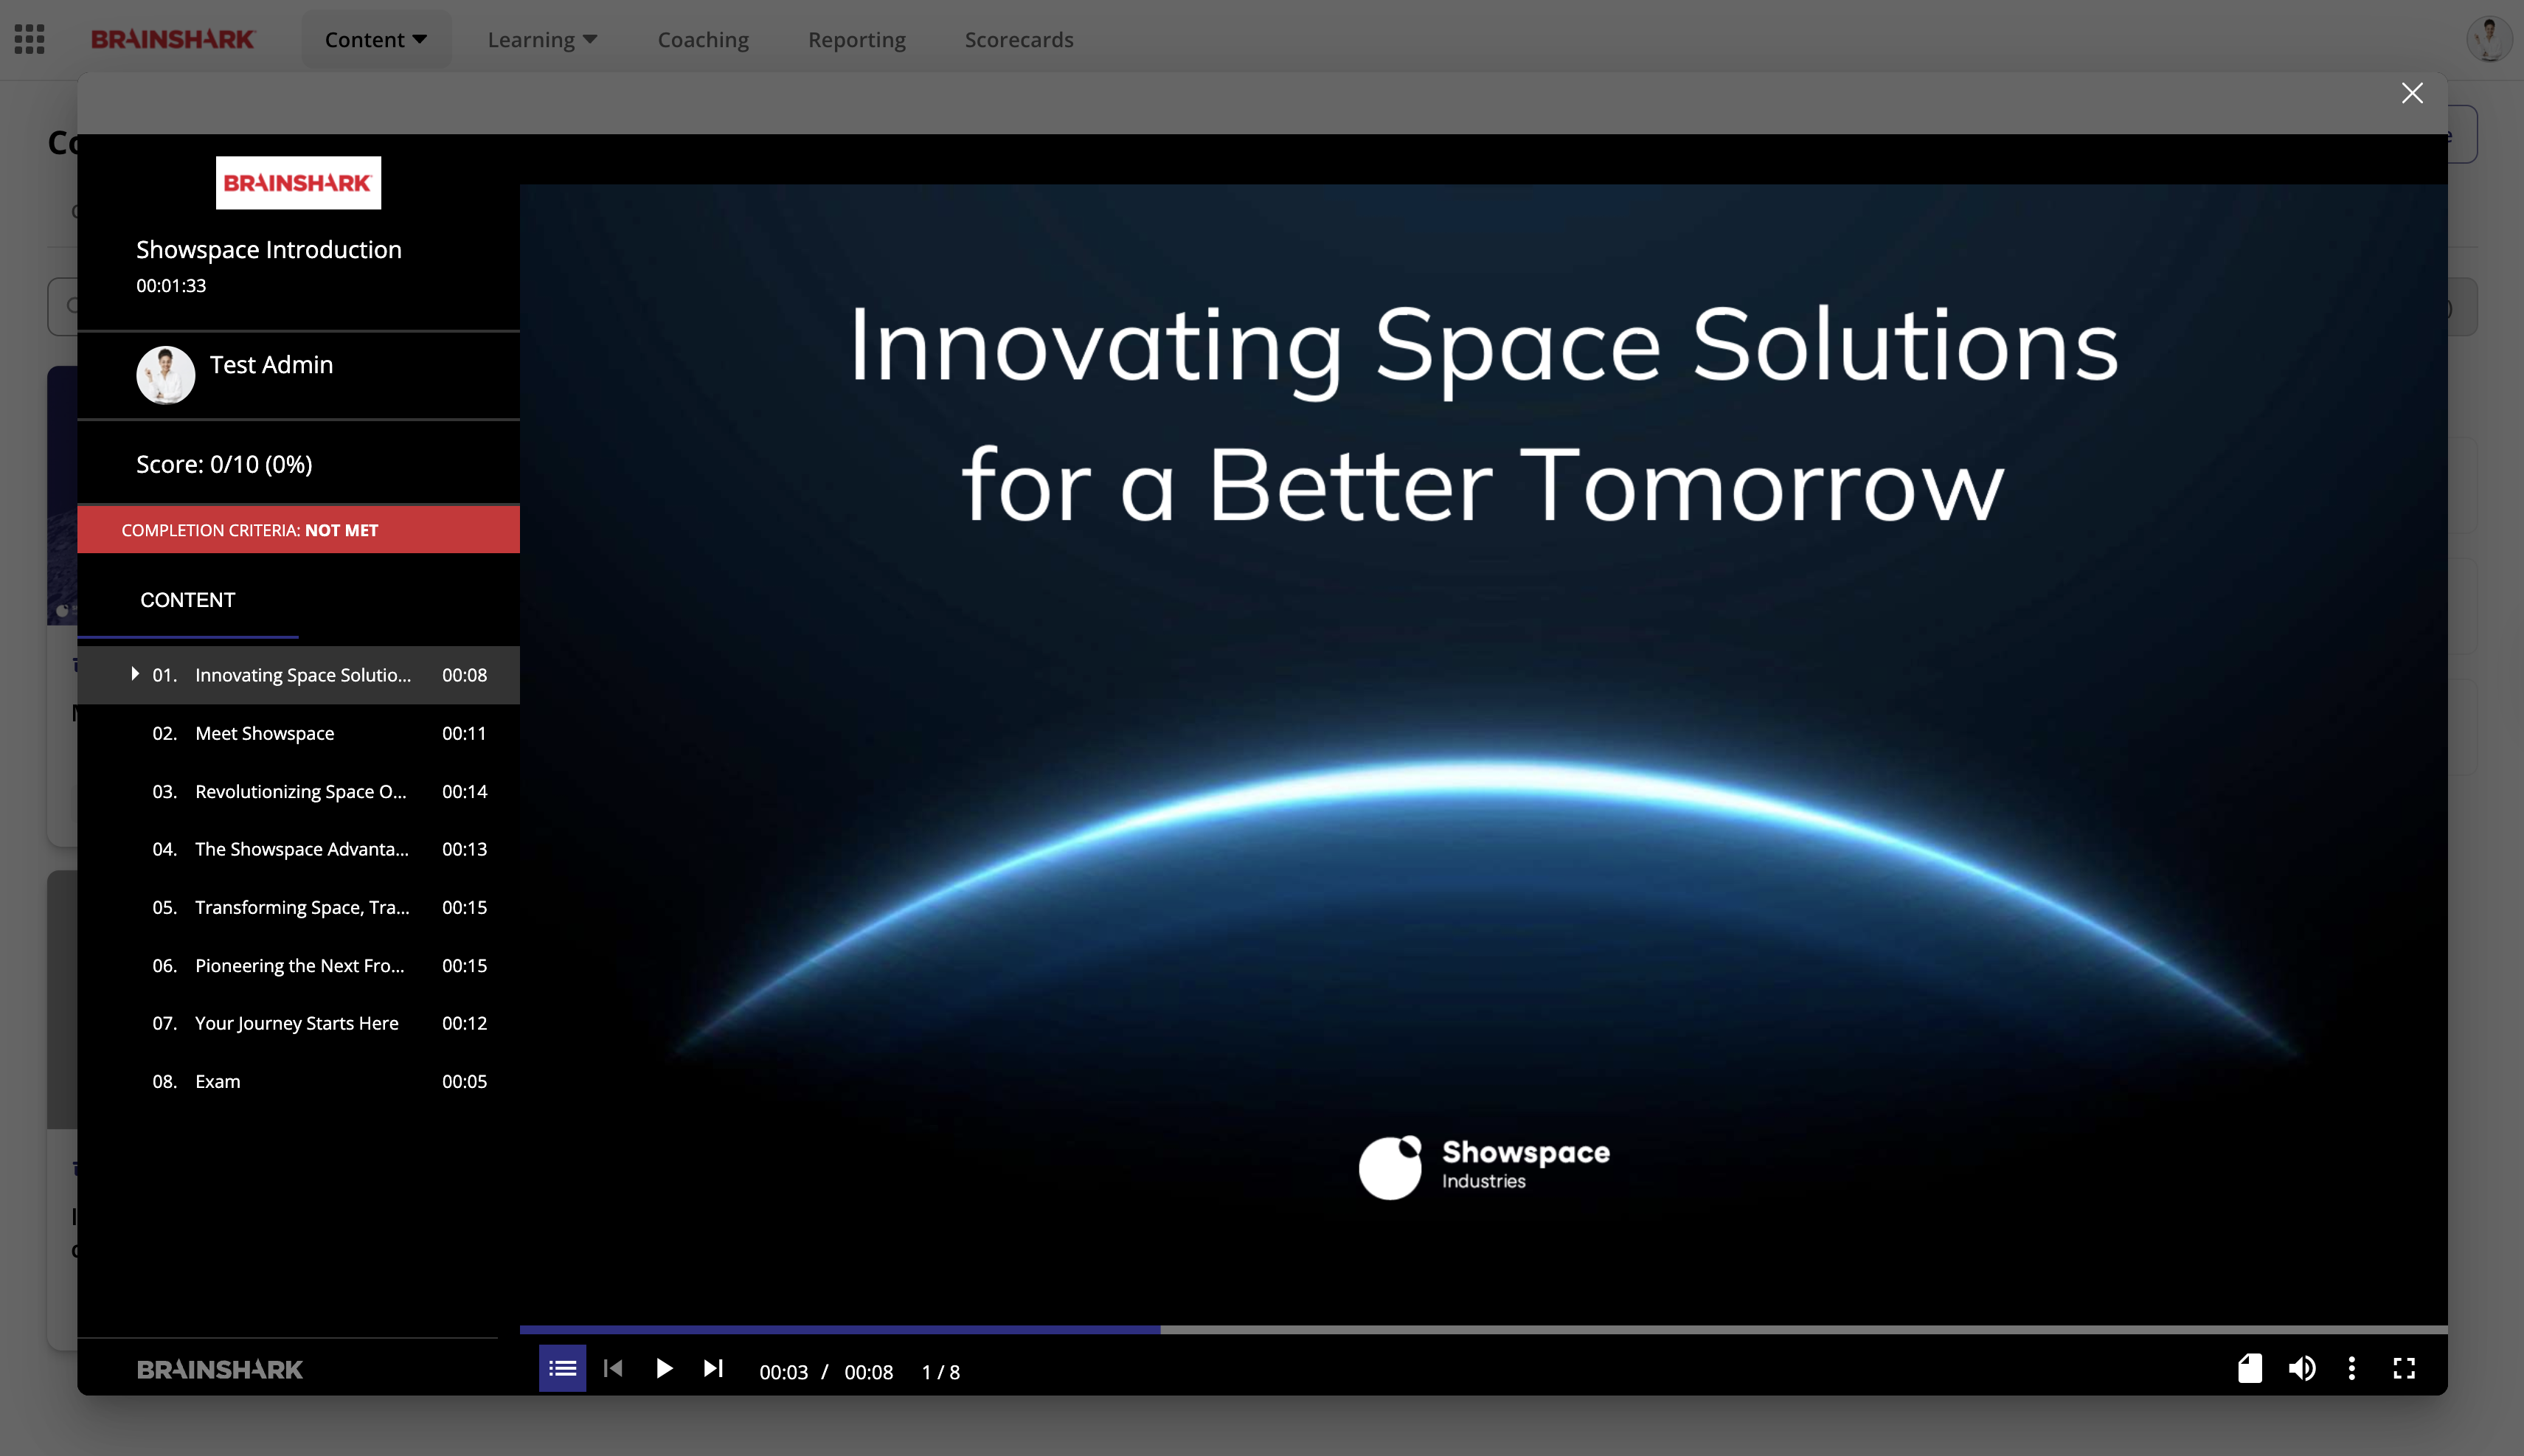Click the Showspace Introduction title
The image size is (2524, 1456).
(269, 250)
